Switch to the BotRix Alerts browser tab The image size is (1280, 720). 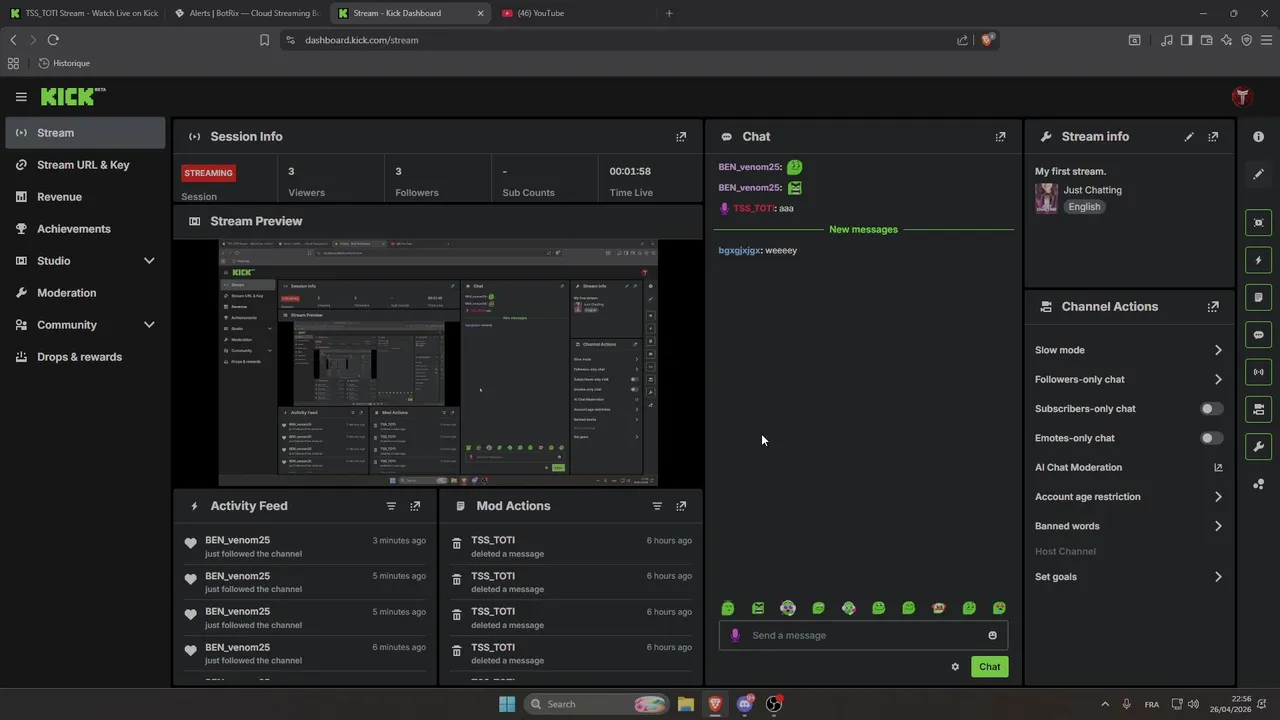(246, 13)
